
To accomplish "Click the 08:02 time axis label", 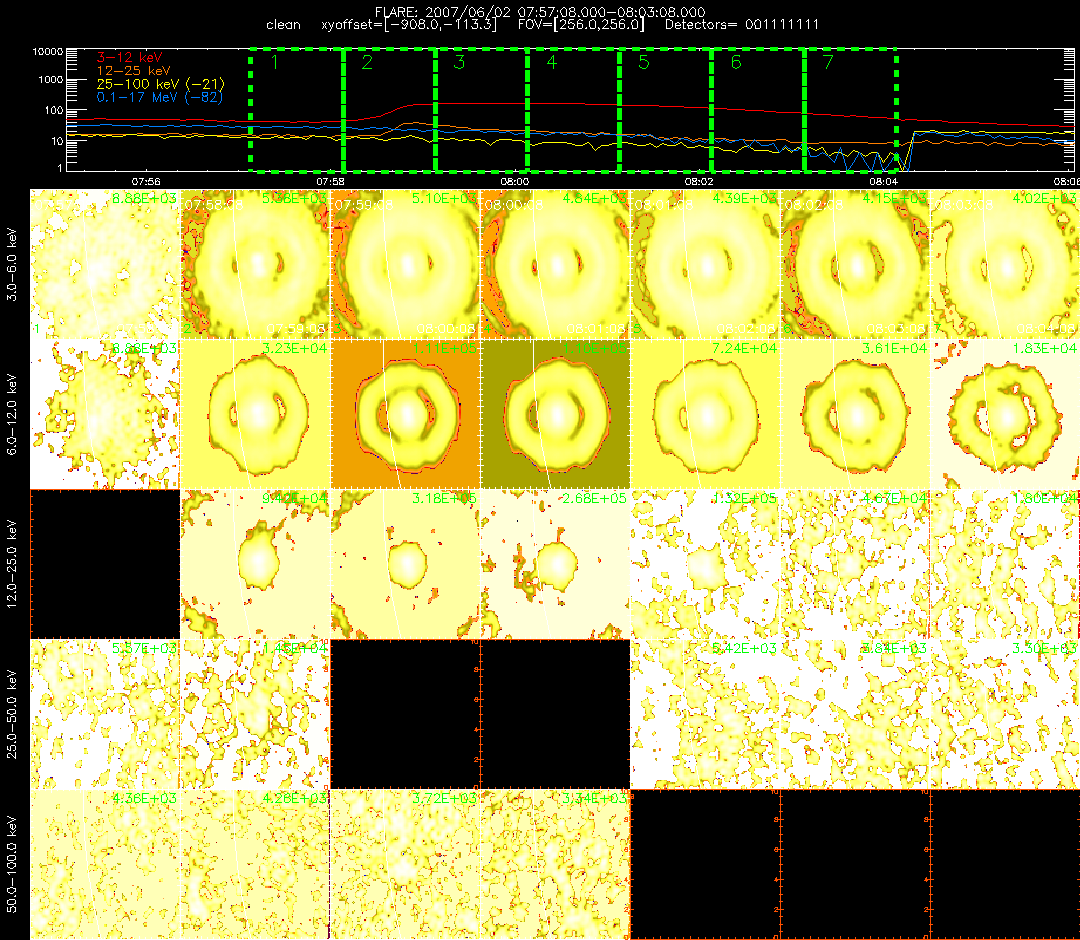I will (x=699, y=182).
